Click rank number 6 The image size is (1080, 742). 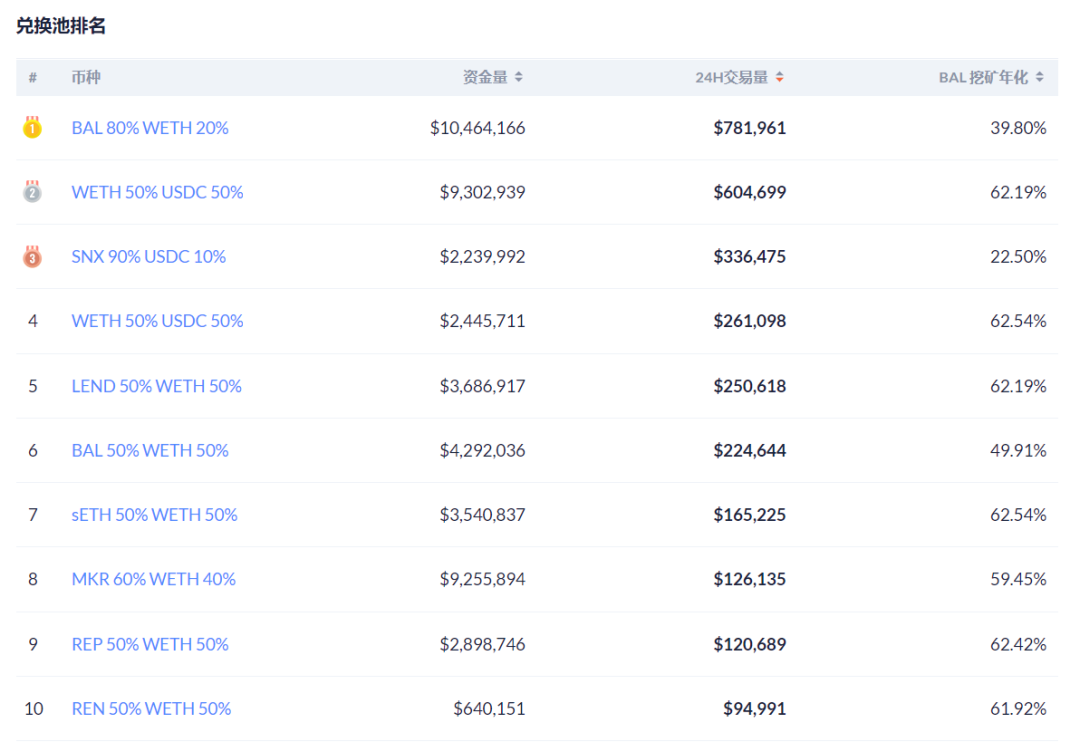[x=32, y=451]
